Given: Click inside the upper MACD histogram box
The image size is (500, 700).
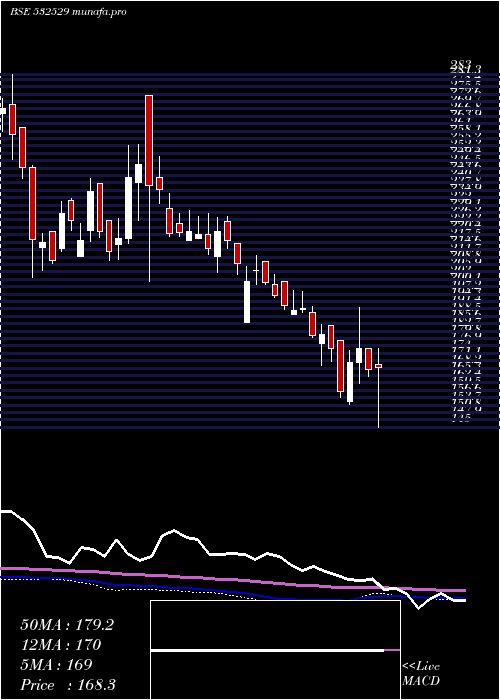Looking at the screenshot, I should coord(275,625).
